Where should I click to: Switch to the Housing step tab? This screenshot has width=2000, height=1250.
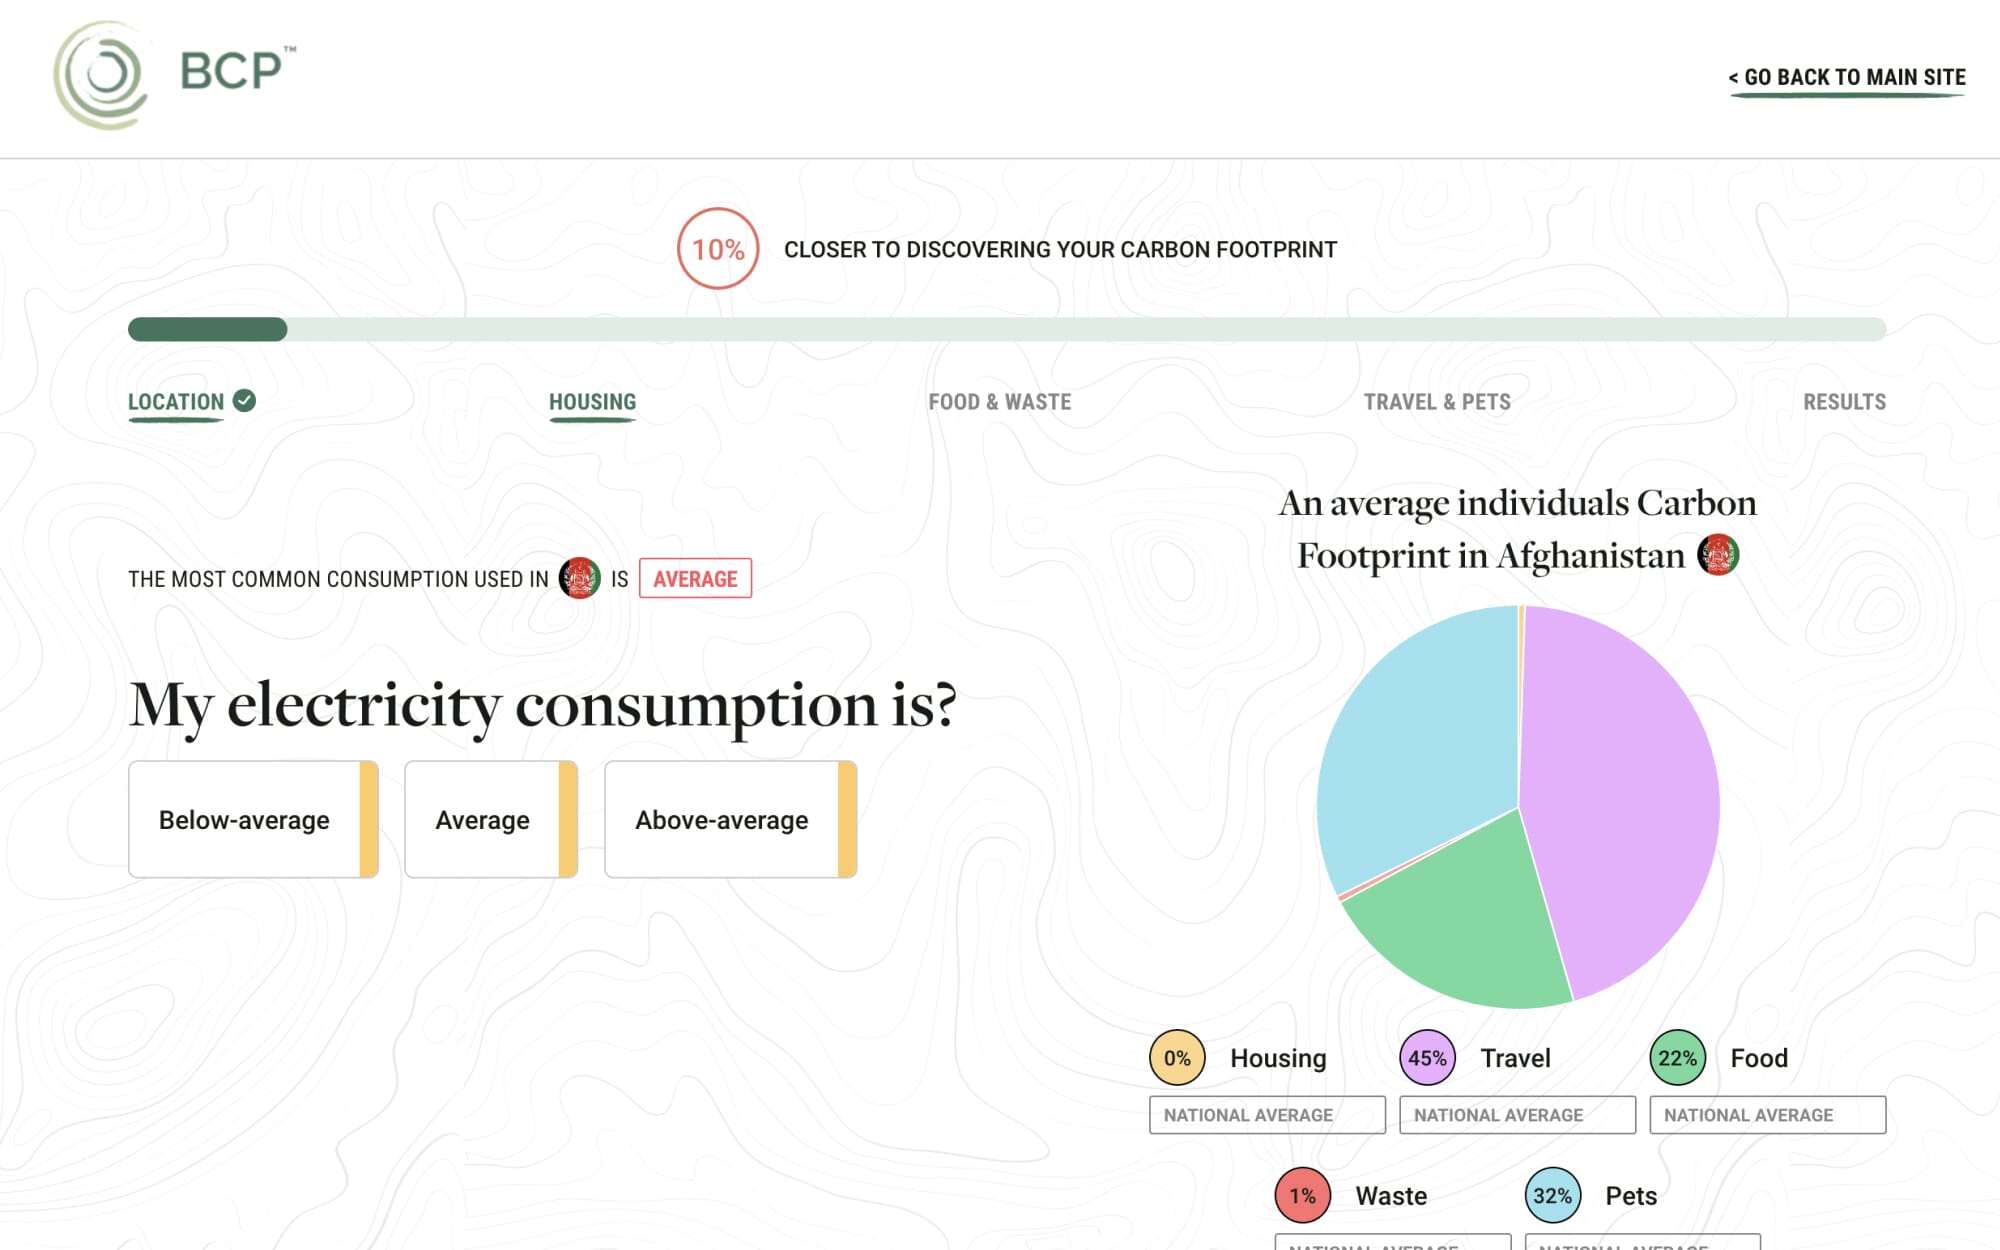click(592, 402)
